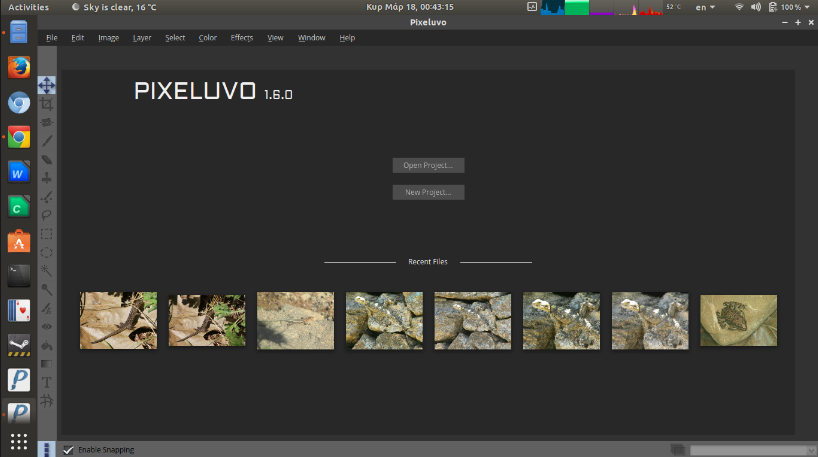
Task: Click the WPS Writer dock icon
Action: [x=19, y=172]
